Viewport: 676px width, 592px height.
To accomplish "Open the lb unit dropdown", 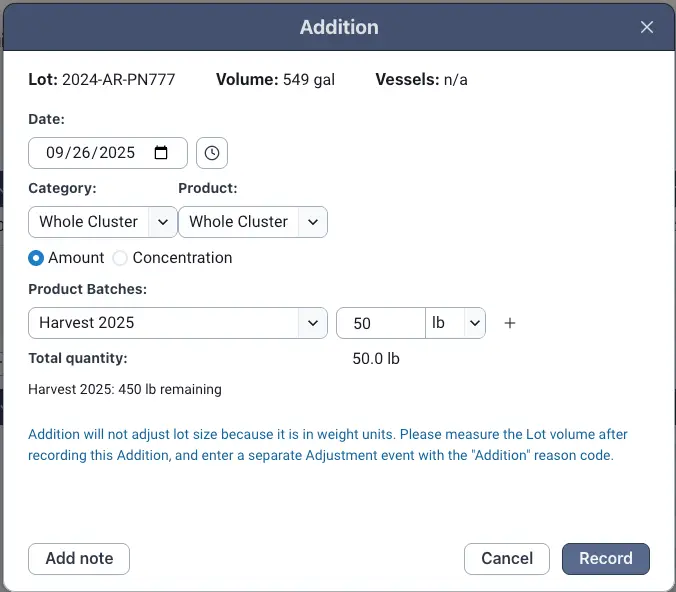I will (455, 323).
